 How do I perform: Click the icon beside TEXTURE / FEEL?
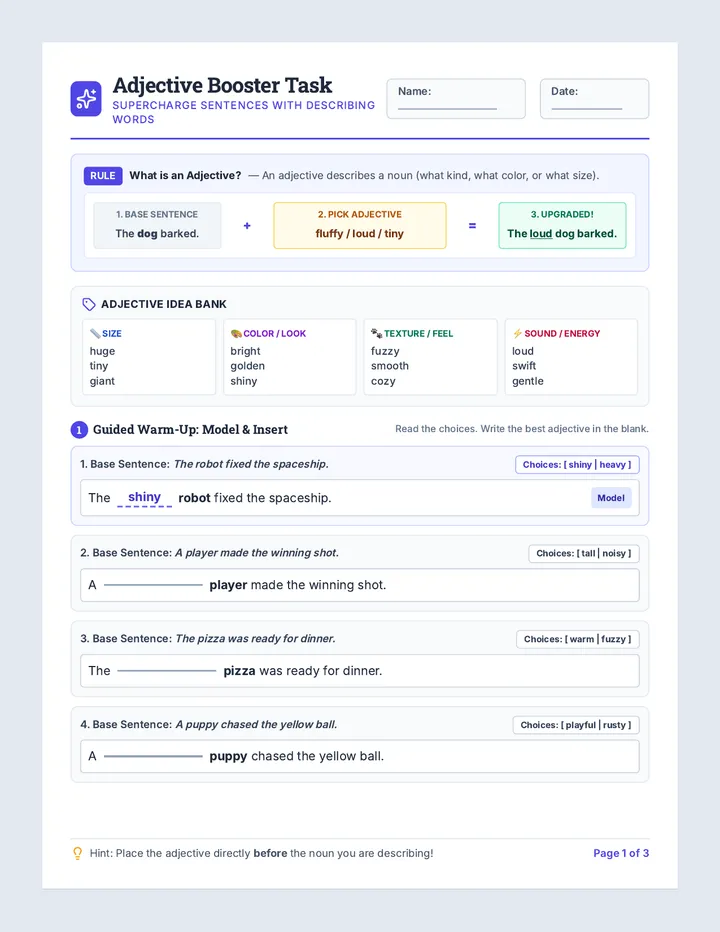(x=376, y=333)
